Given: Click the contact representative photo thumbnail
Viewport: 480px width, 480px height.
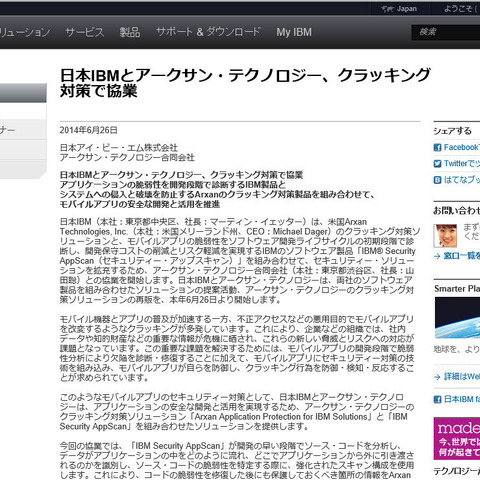Looking at the screenshot, I should tap(445, 236).
